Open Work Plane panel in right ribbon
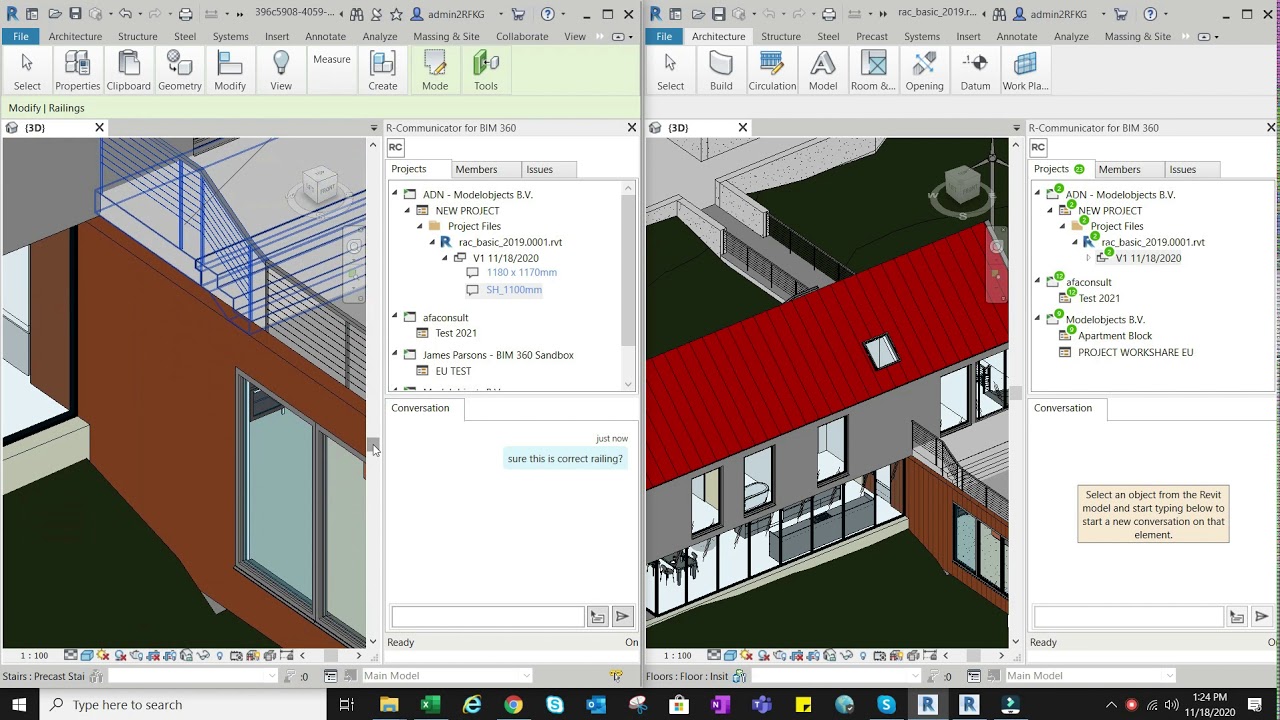This screenshot has width=1280, height=720. pos(1025,71)
